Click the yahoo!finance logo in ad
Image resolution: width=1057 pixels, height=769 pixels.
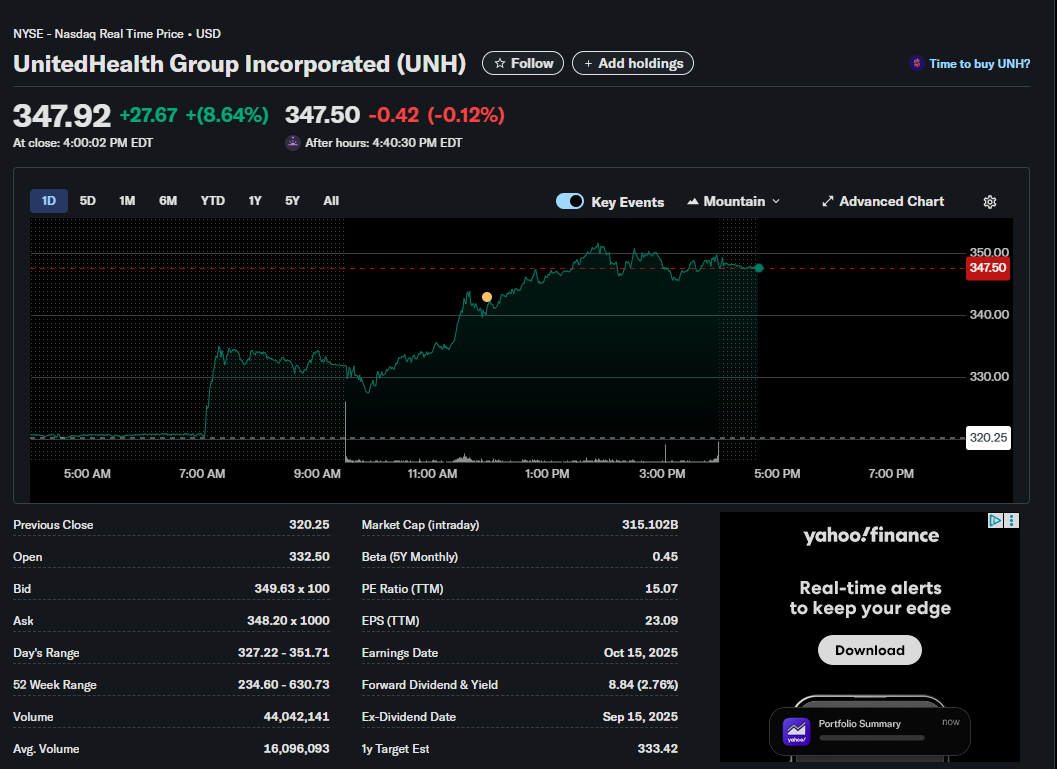click(871, 535)
